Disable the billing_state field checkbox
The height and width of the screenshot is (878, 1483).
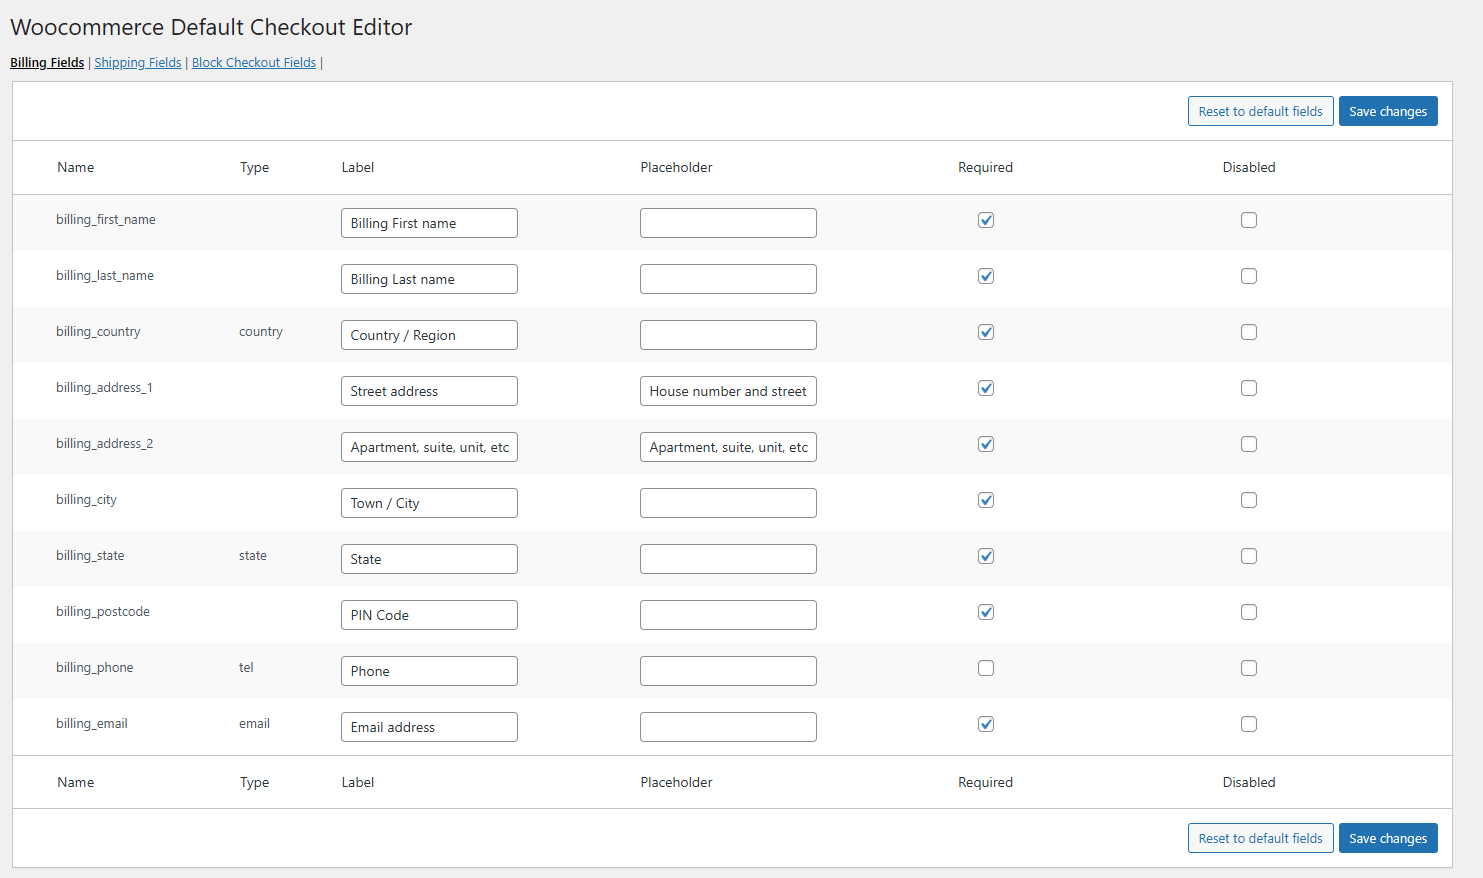tap(1249, 556)
